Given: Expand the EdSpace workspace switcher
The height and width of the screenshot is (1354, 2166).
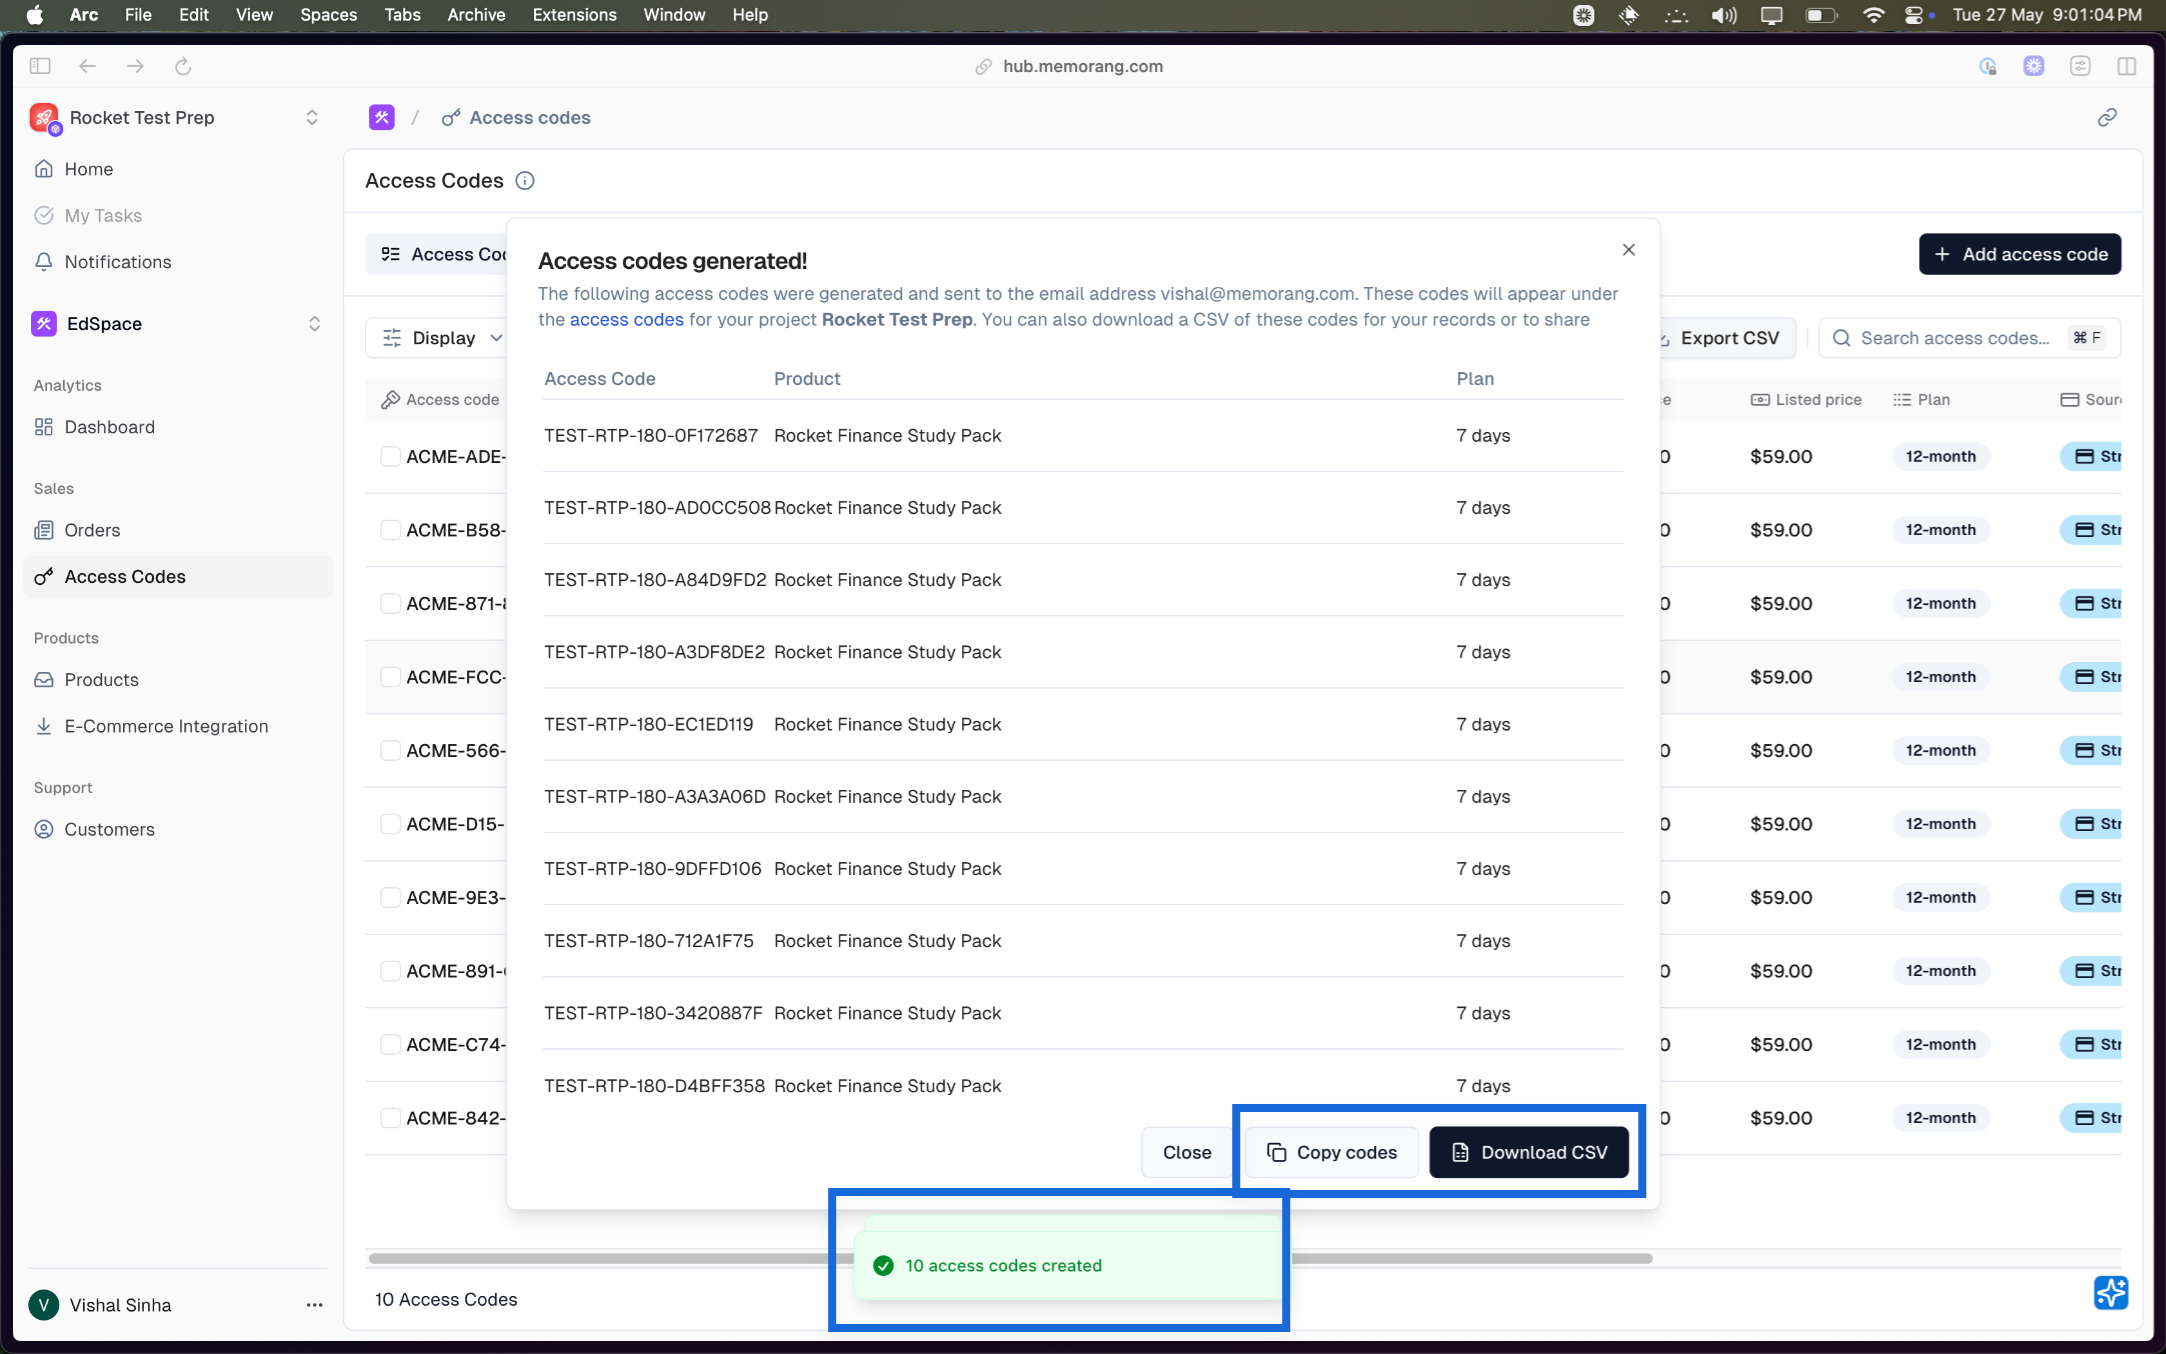Looking at the screenshot, I should point(314,324).
